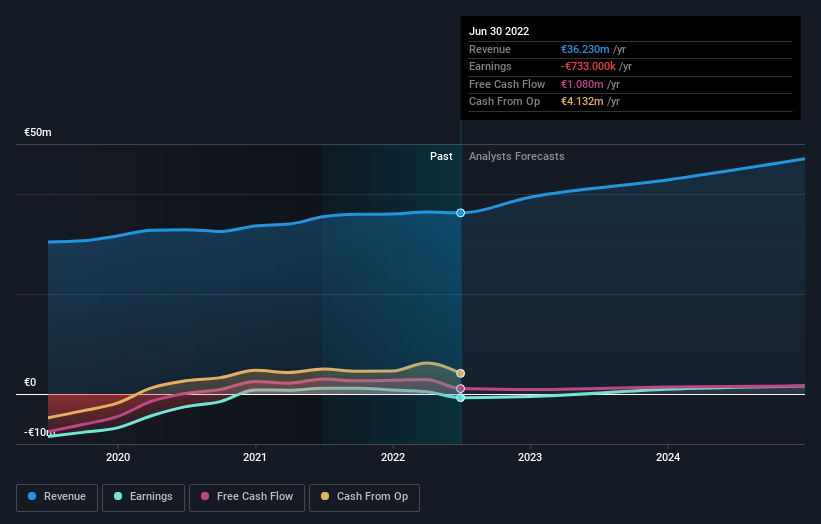Click the €0 y-axis label

[30, 382]
